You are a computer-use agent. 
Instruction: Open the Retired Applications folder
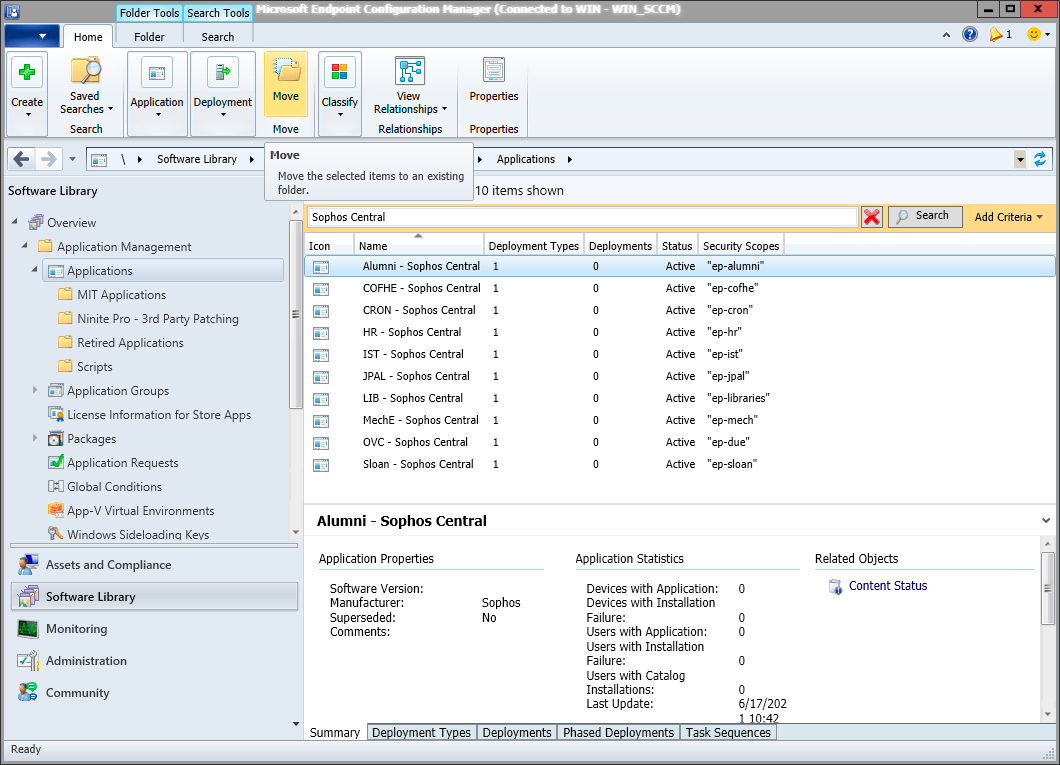[x=130, y=343]
